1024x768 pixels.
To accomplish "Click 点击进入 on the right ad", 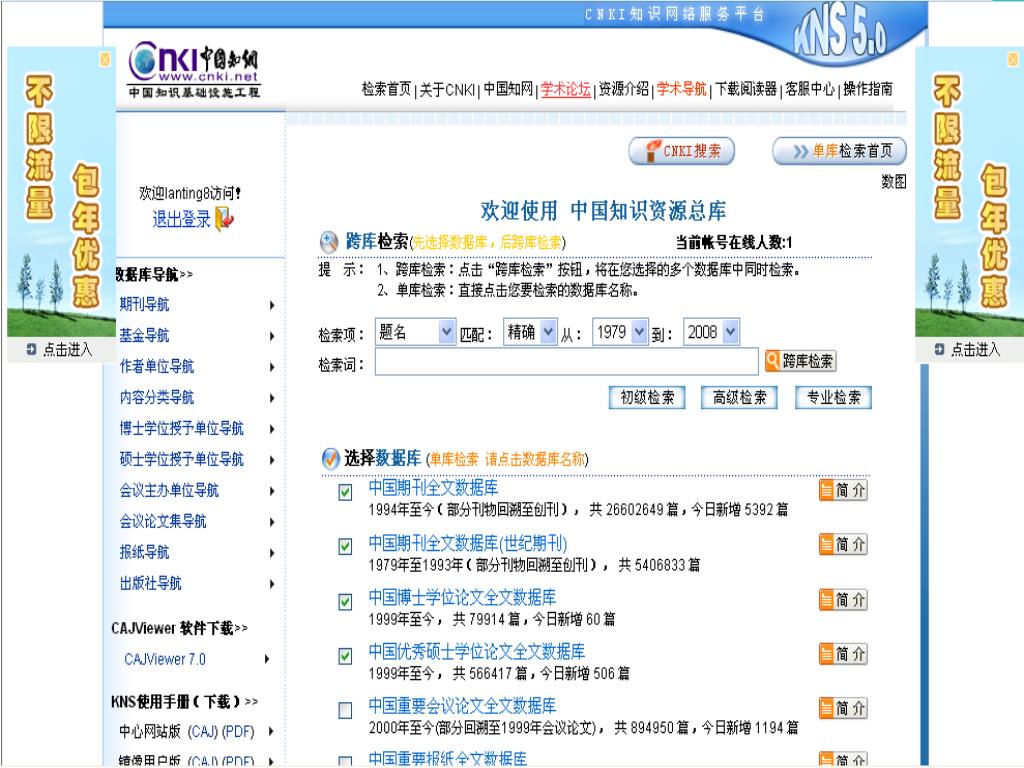I will [975, 350].
